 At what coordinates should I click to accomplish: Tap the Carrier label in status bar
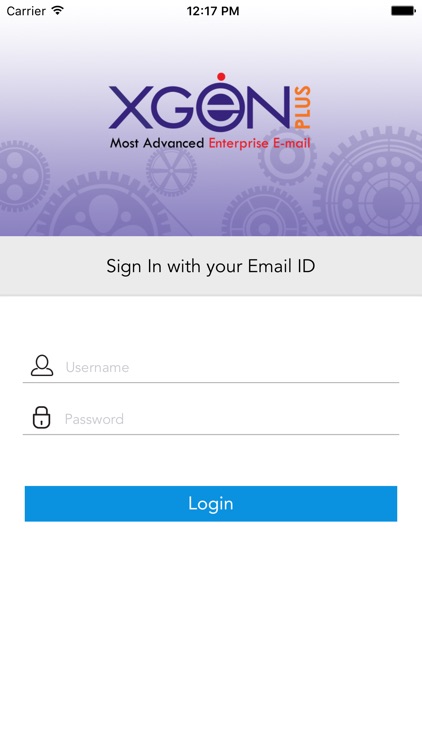26,11
